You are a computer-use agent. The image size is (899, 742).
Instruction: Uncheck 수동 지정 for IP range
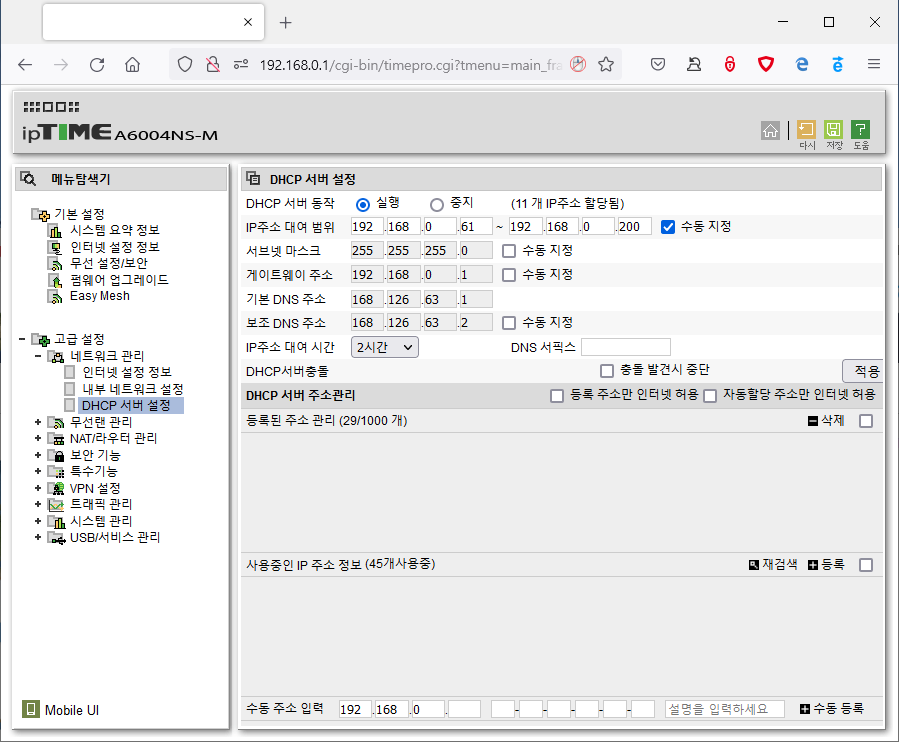click(x=667, y=227)
